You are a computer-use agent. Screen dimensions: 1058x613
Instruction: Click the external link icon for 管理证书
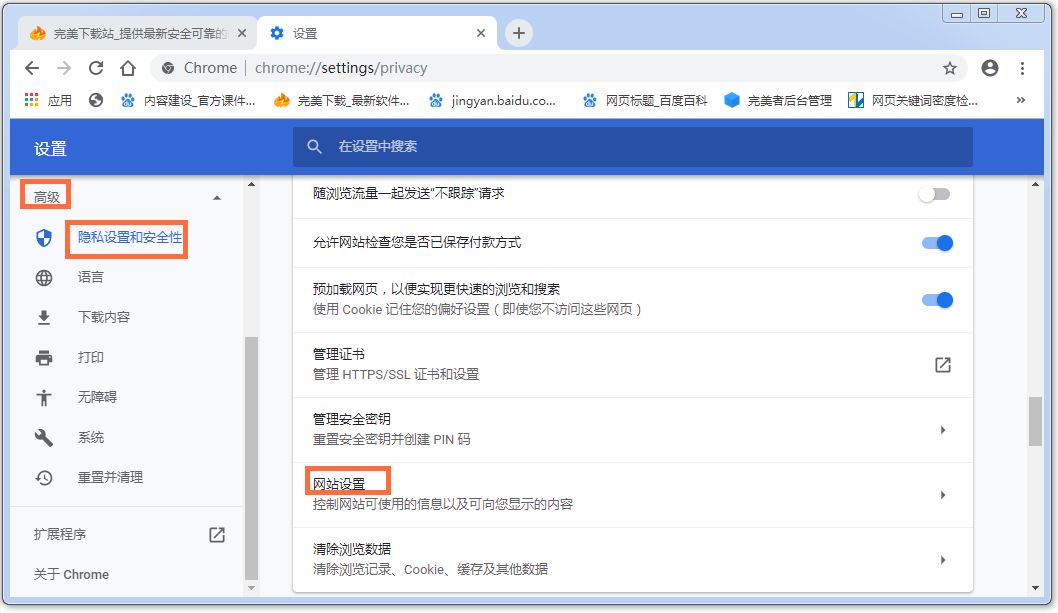click(x=943, y=365)
